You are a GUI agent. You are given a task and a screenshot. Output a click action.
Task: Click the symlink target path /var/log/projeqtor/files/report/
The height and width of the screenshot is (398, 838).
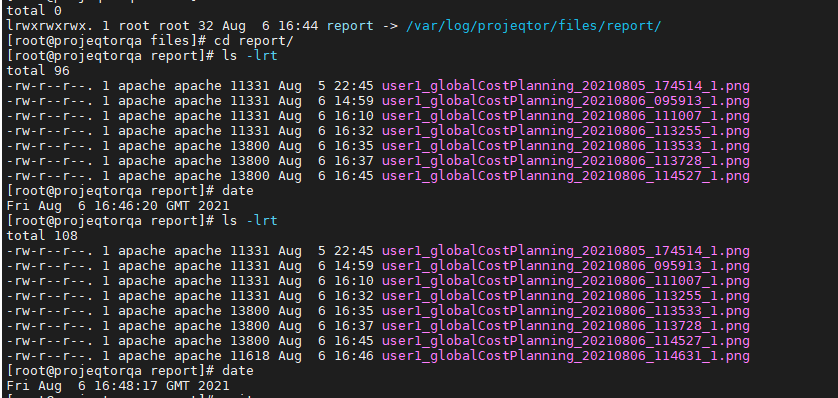click(x=533, y=26)
